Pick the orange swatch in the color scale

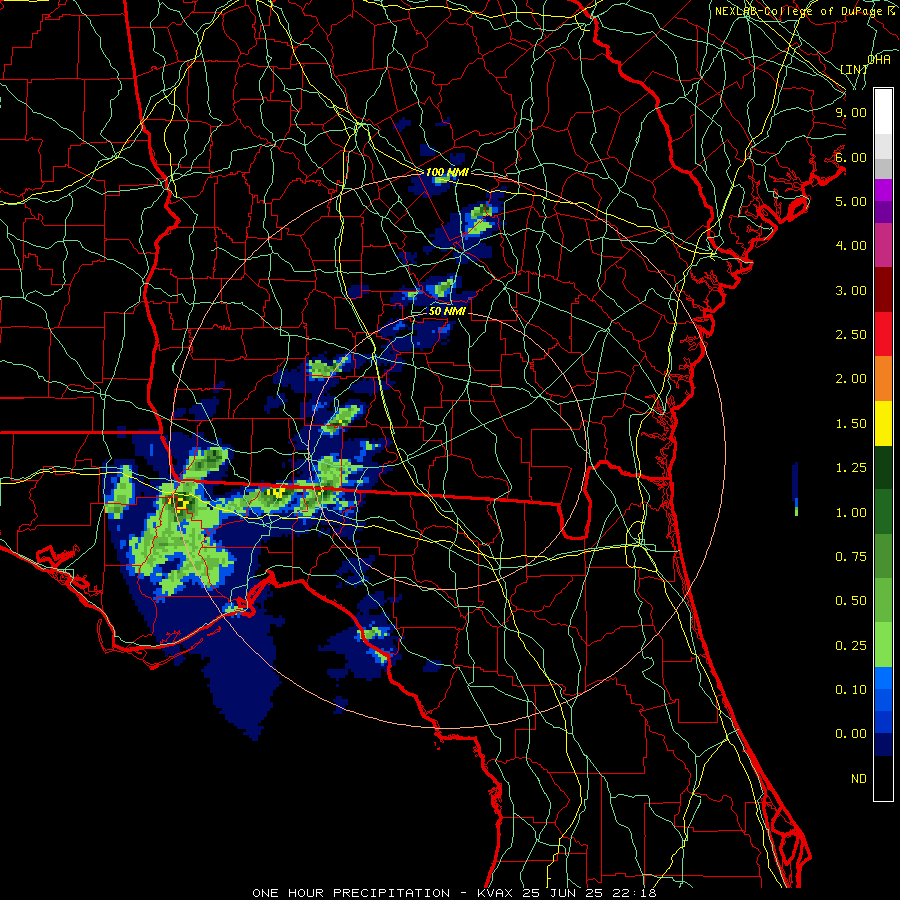point(883,379)
